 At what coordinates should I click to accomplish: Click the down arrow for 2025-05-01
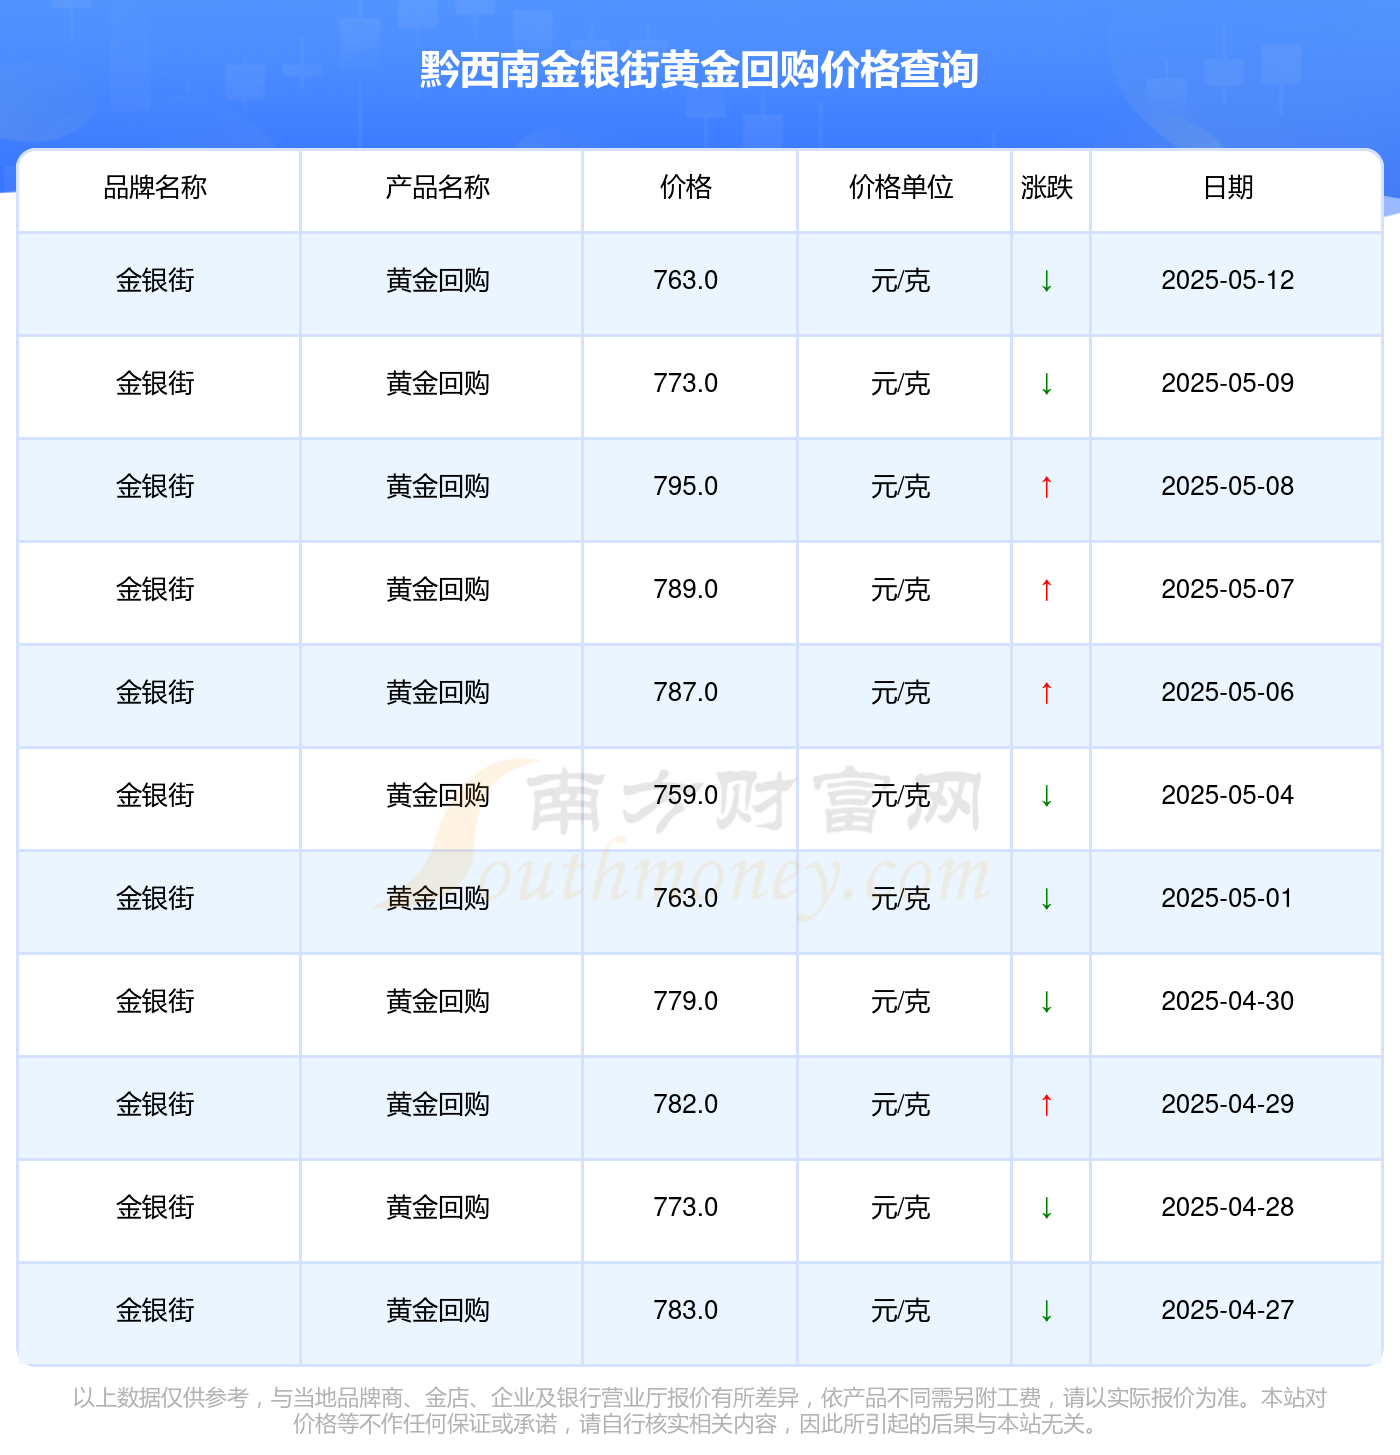1047,899
